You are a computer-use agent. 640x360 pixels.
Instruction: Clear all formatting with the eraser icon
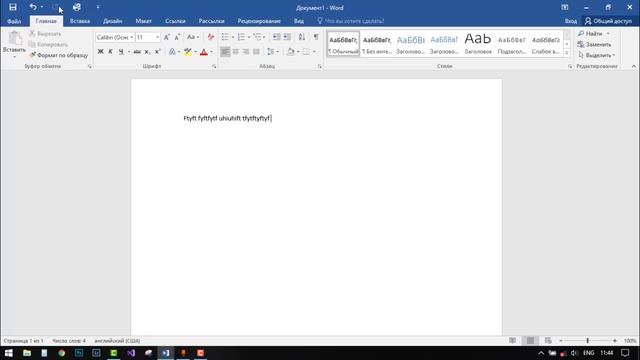(211, 37)
